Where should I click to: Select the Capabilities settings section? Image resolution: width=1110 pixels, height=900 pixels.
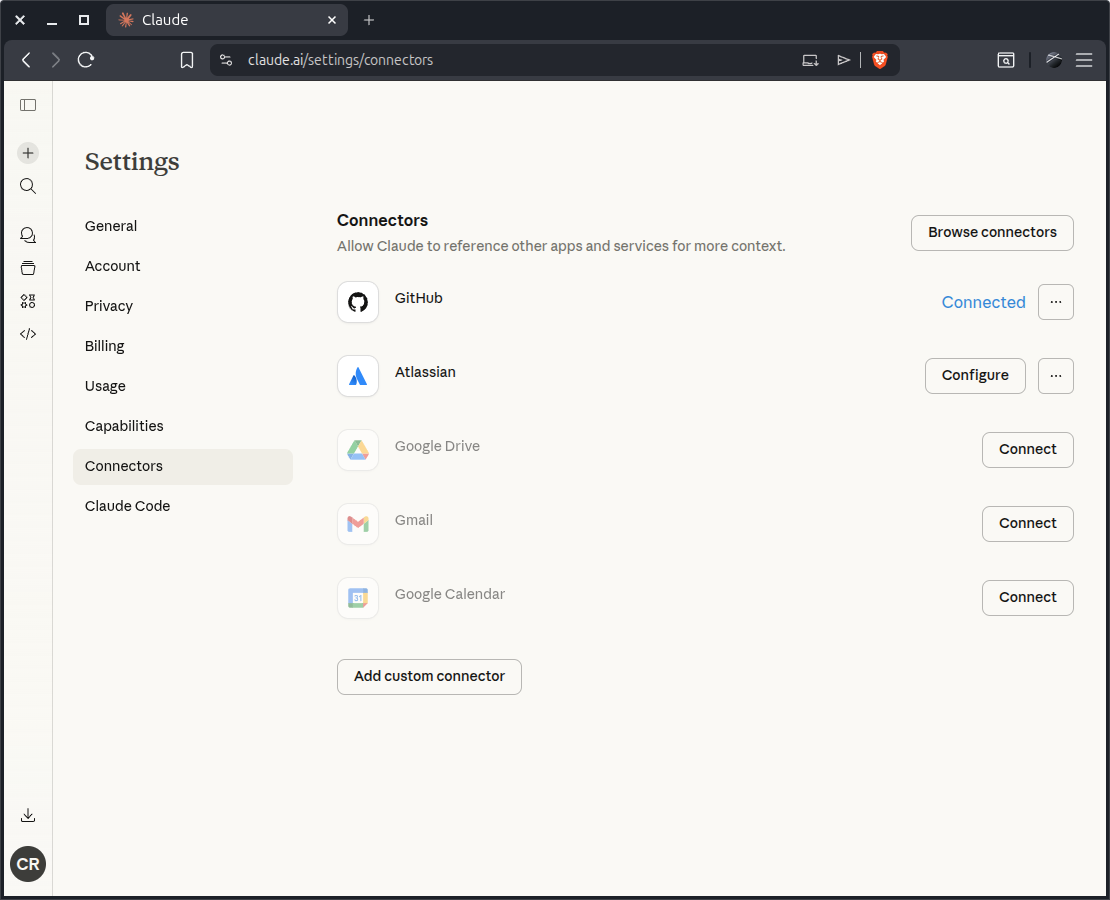pos(124,425)
